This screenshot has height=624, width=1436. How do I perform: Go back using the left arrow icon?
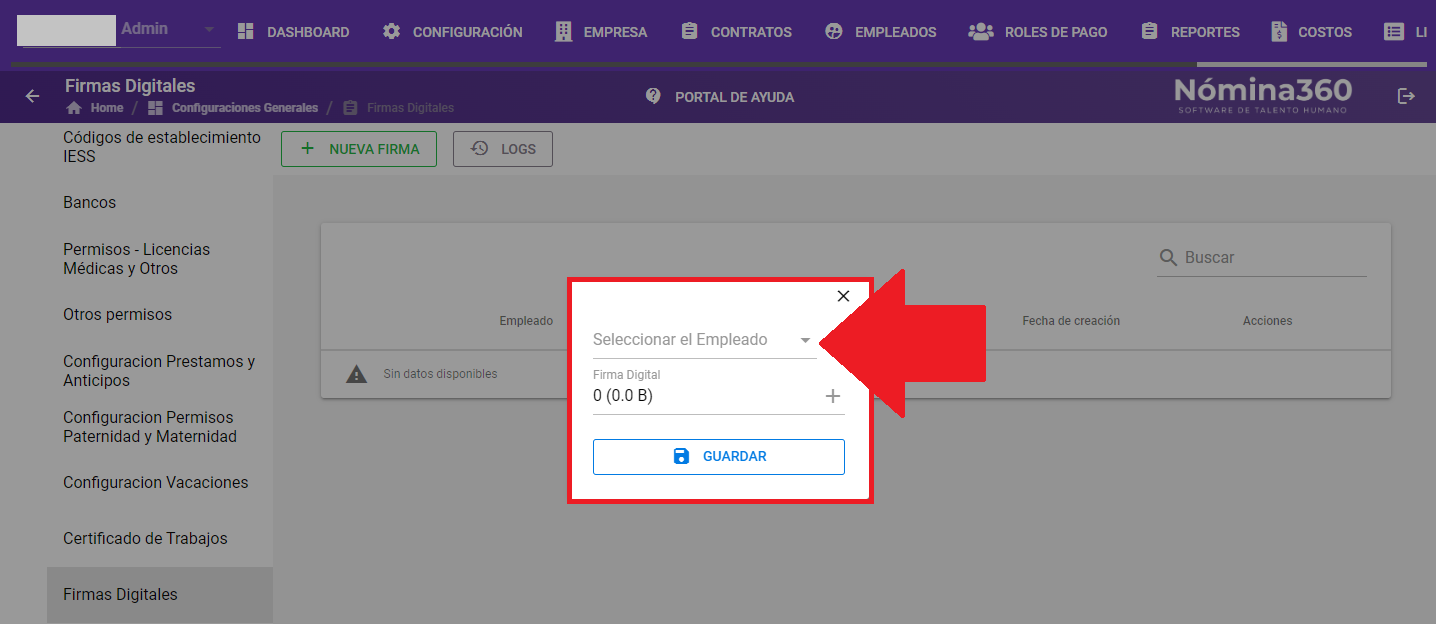[x=32, y=96]
